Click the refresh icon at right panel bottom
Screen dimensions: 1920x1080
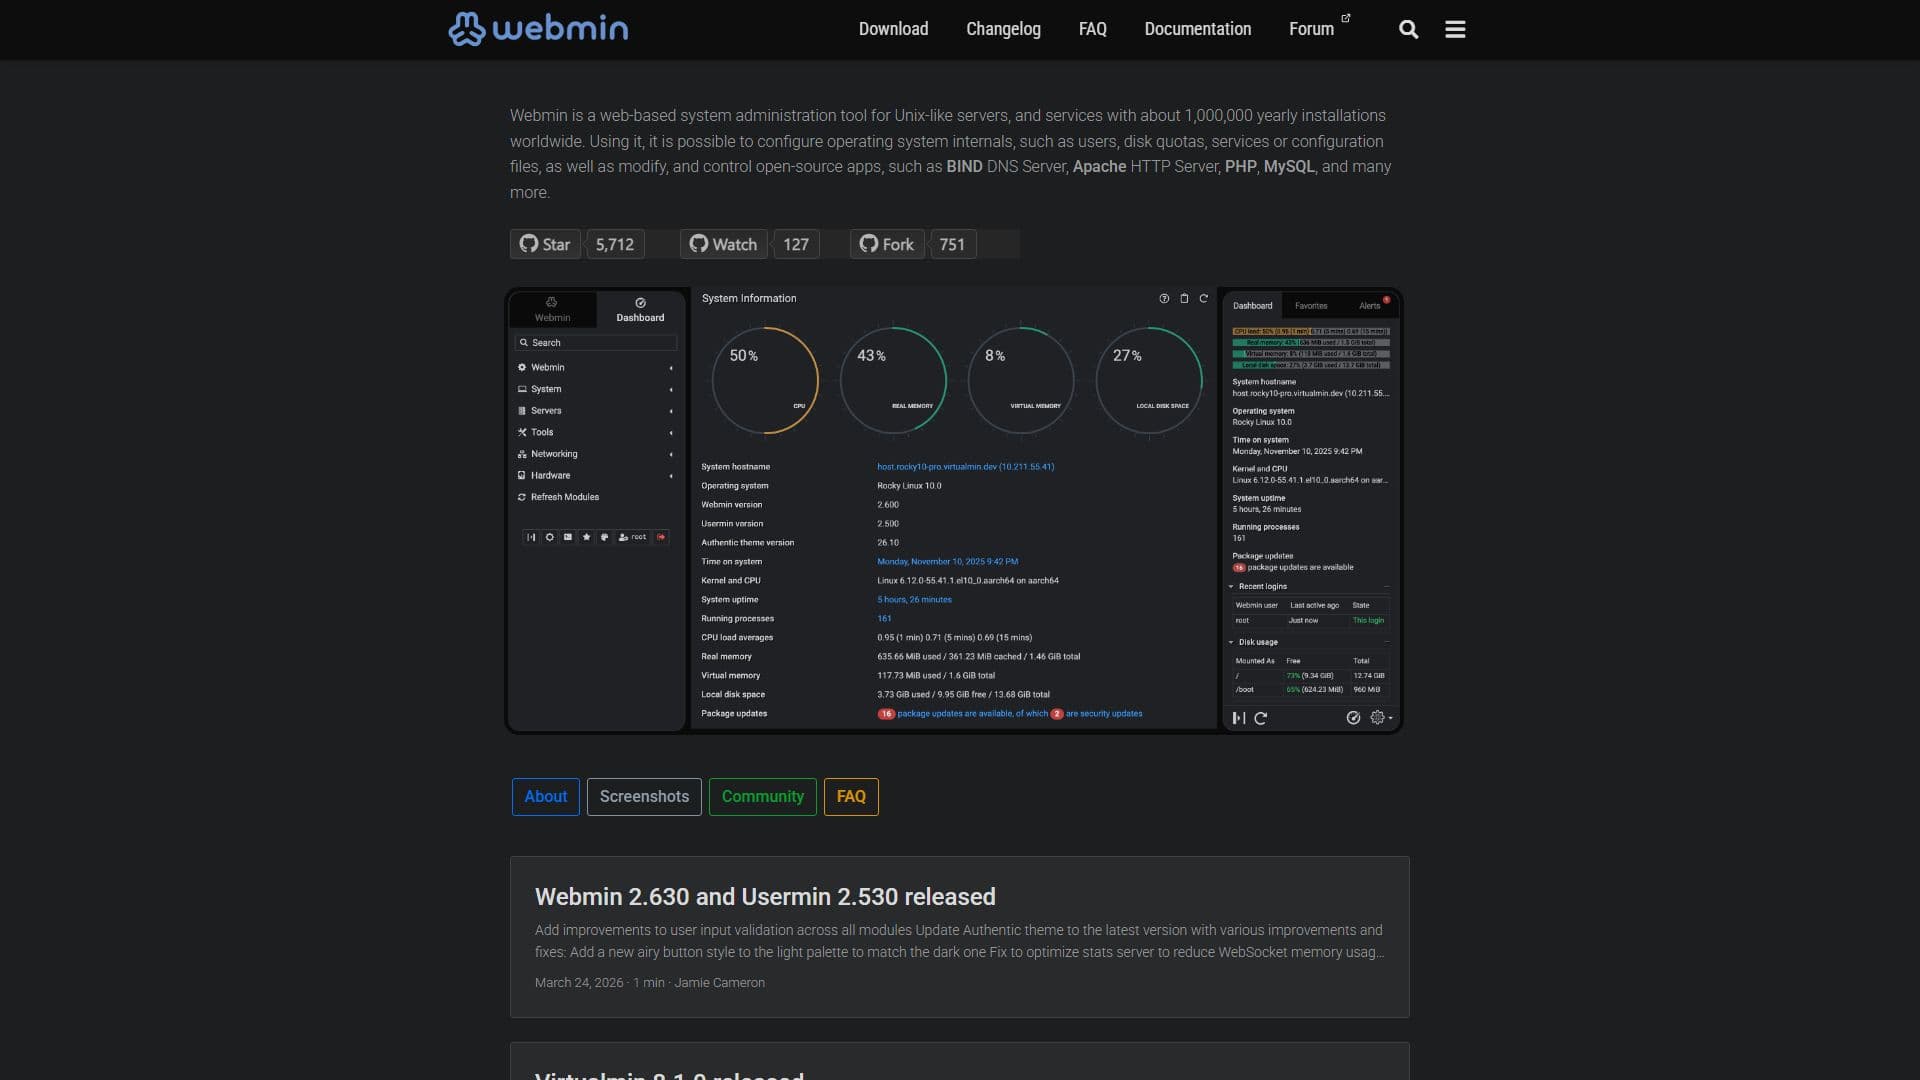click(1261, 718)
